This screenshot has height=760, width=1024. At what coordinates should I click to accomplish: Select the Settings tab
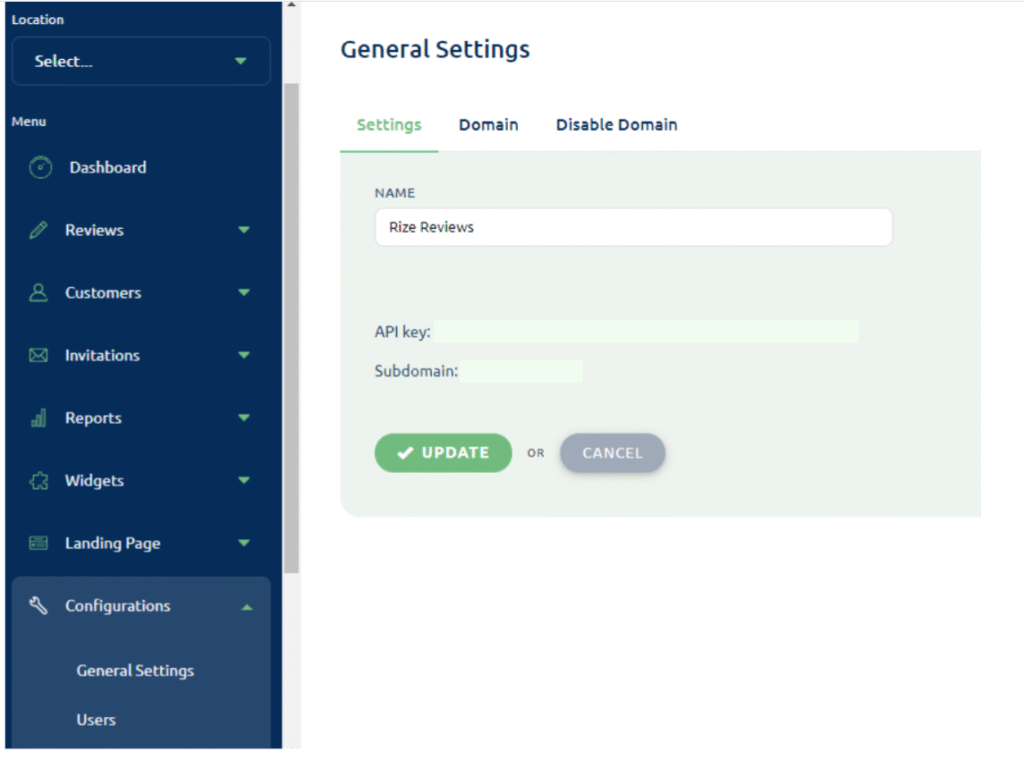point(389,125)
